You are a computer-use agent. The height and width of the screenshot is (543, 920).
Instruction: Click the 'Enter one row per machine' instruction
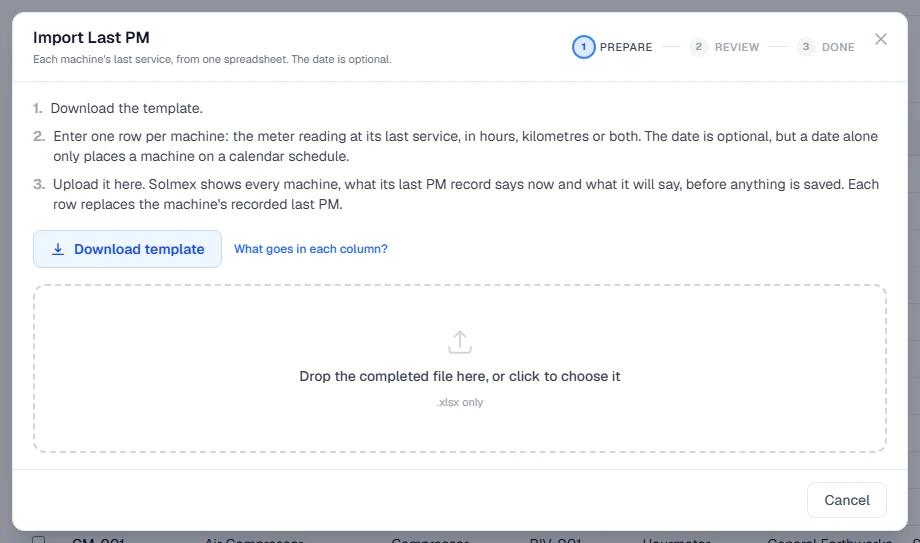[x=465, y=146]
